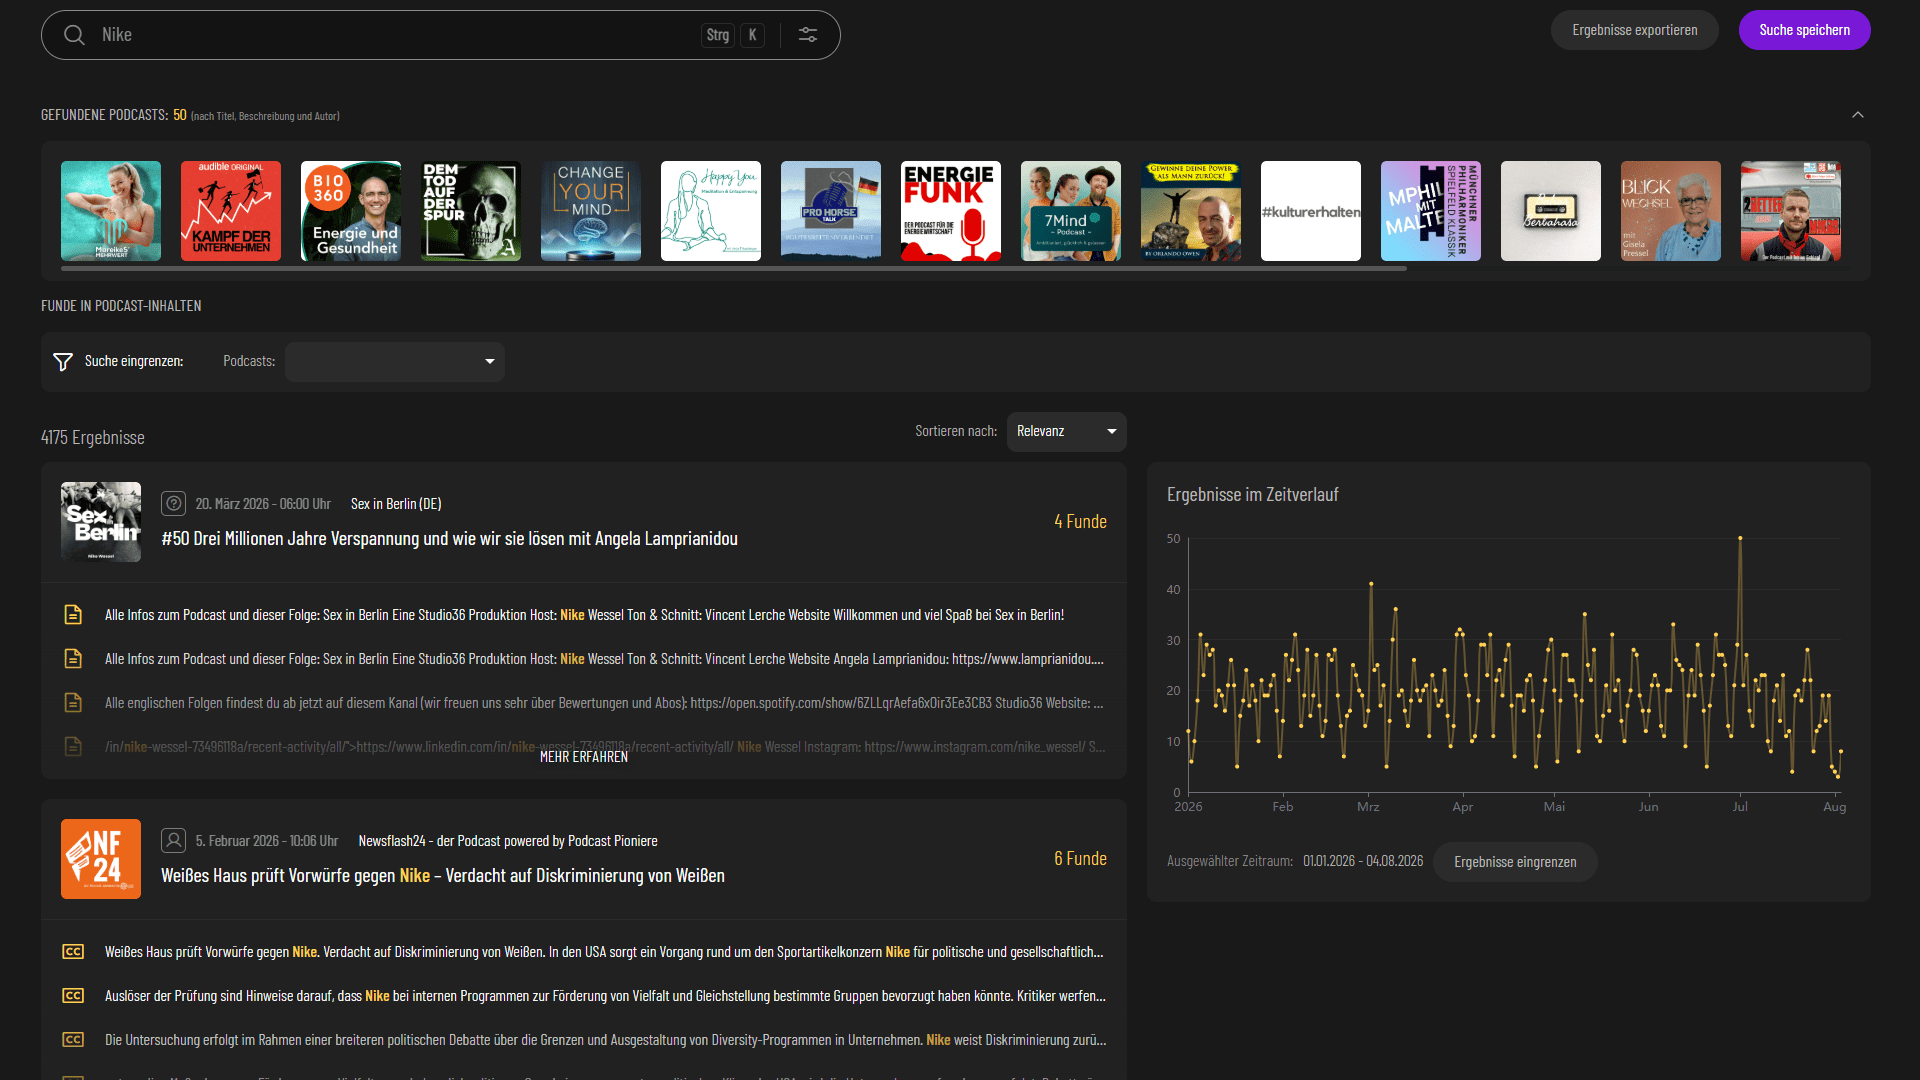Click snippet starting 'Auslöser der Prüfung sind Hinweise'
This screenshot has height=1080, width=1920.
[605, 996]
